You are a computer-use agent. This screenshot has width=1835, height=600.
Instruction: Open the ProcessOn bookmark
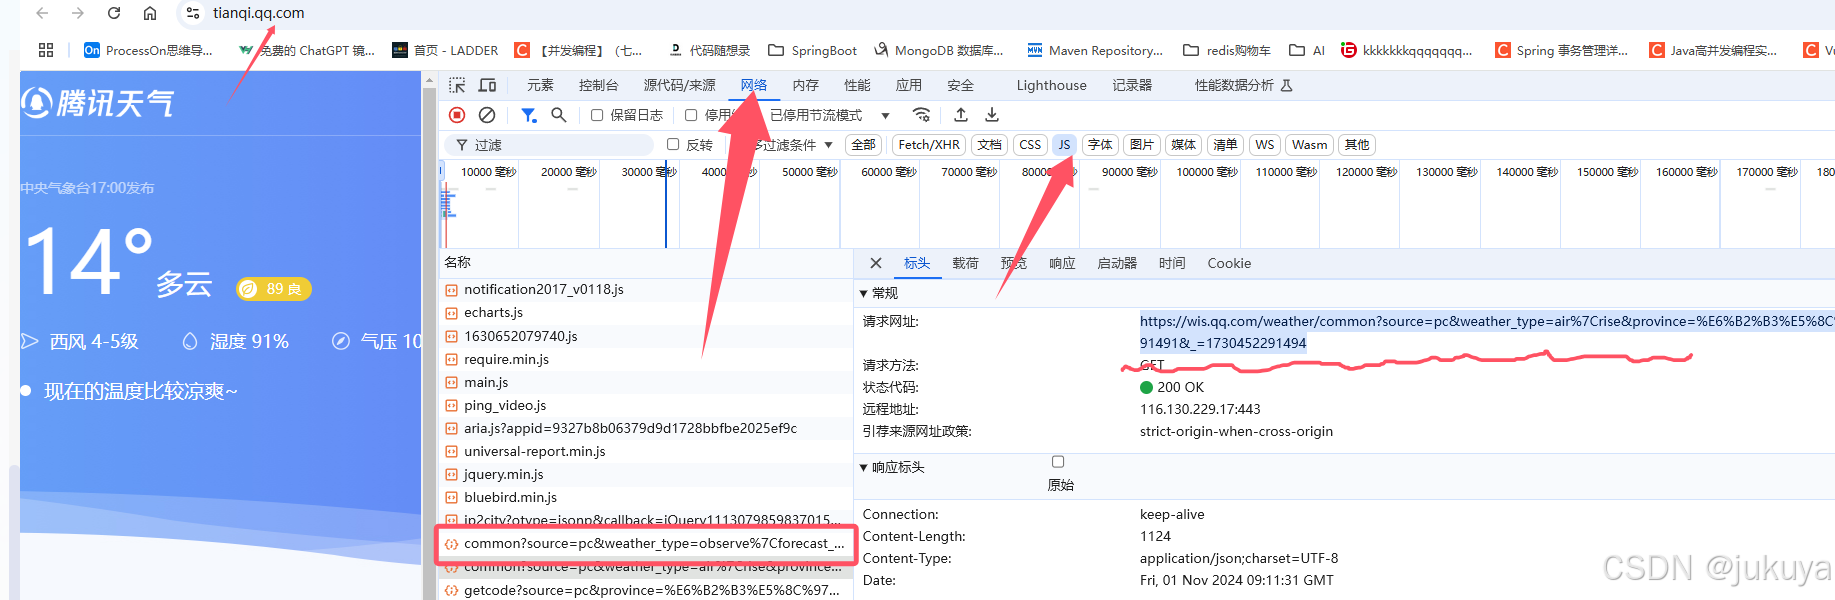pyautogui.click(x=148, y=50)
